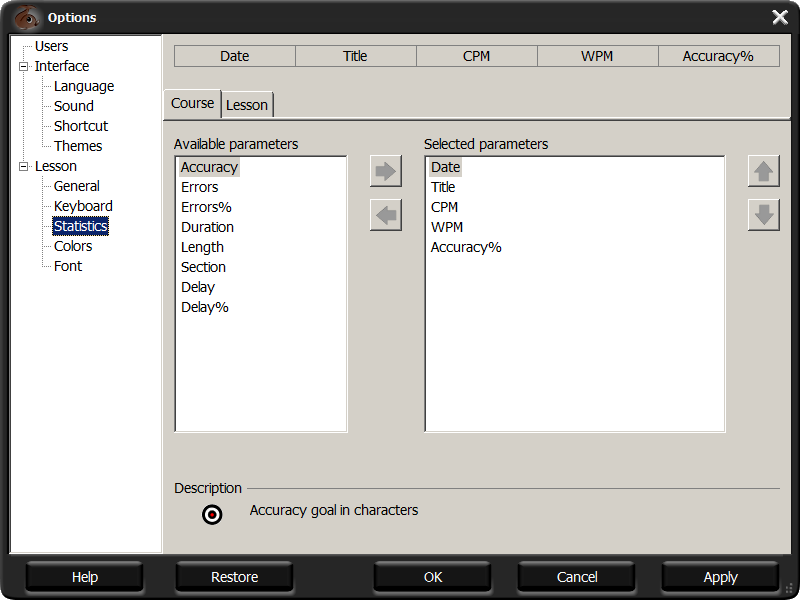
Task: Click the window resize grip
Action: (x=787, y=588)
